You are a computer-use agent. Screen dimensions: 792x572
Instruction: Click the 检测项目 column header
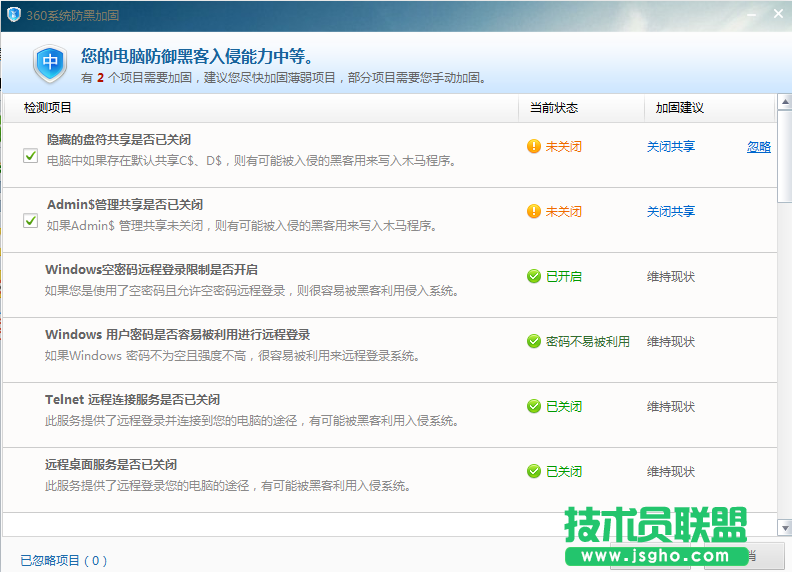click(48, 108)
